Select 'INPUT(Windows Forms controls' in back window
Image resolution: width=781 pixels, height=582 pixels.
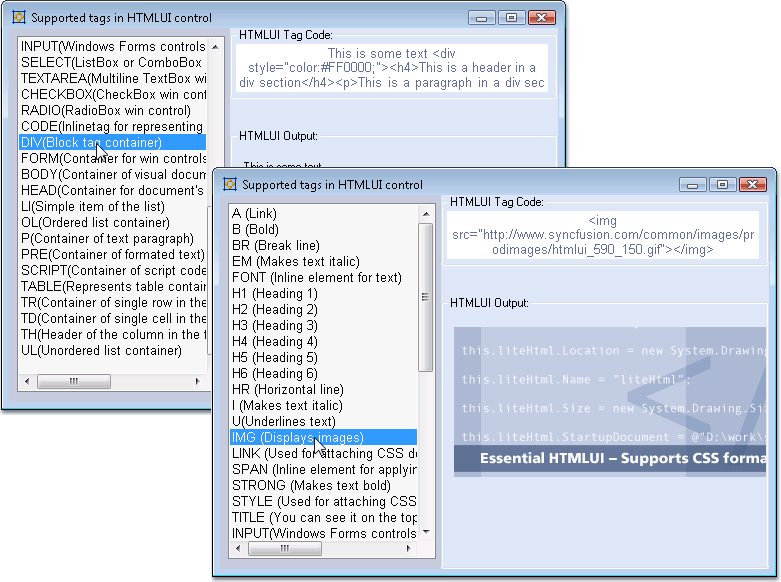tap(113, 46)
